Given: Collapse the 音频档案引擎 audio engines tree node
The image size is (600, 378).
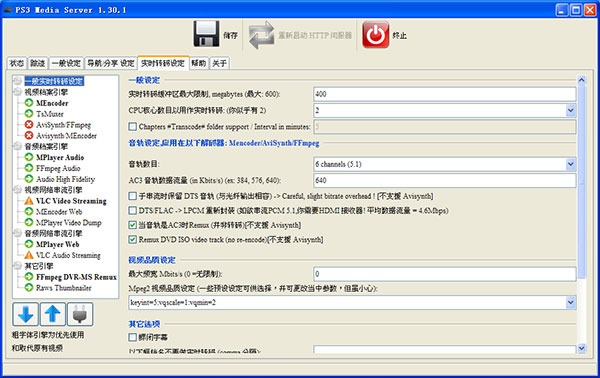Looking at the screenshot, I should [18, 146].
